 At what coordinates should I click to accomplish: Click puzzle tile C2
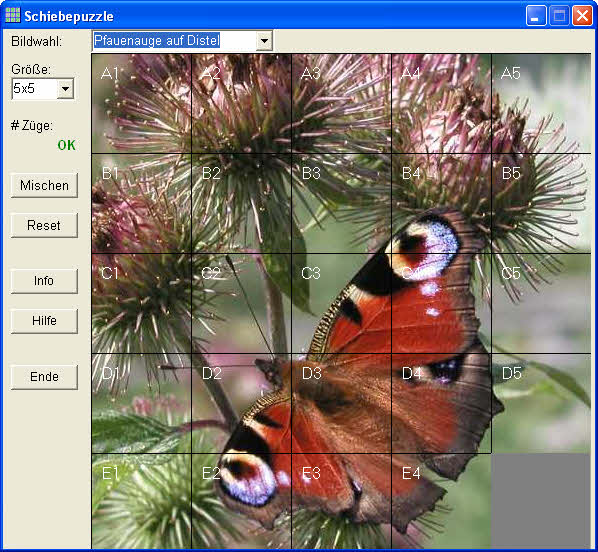(x=241, y=304)
